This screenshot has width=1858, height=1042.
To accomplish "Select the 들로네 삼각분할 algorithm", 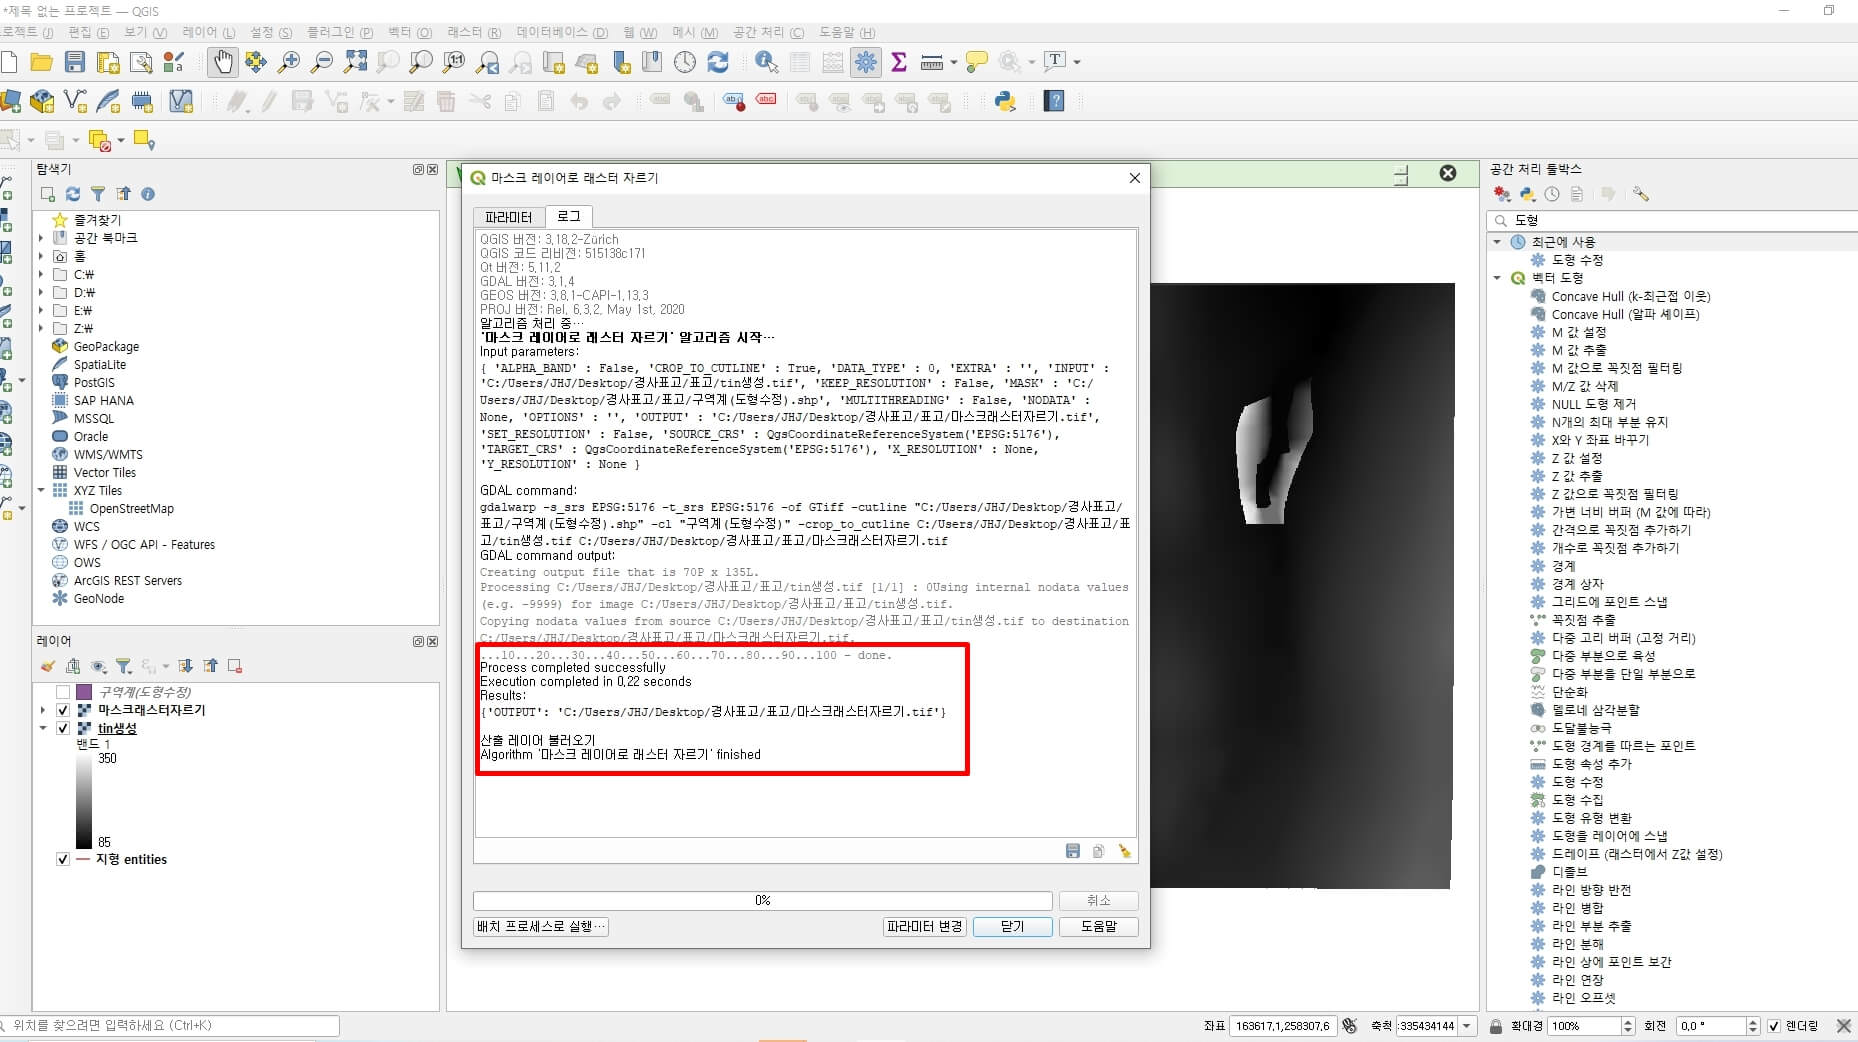I will [x=1595, y=710].
